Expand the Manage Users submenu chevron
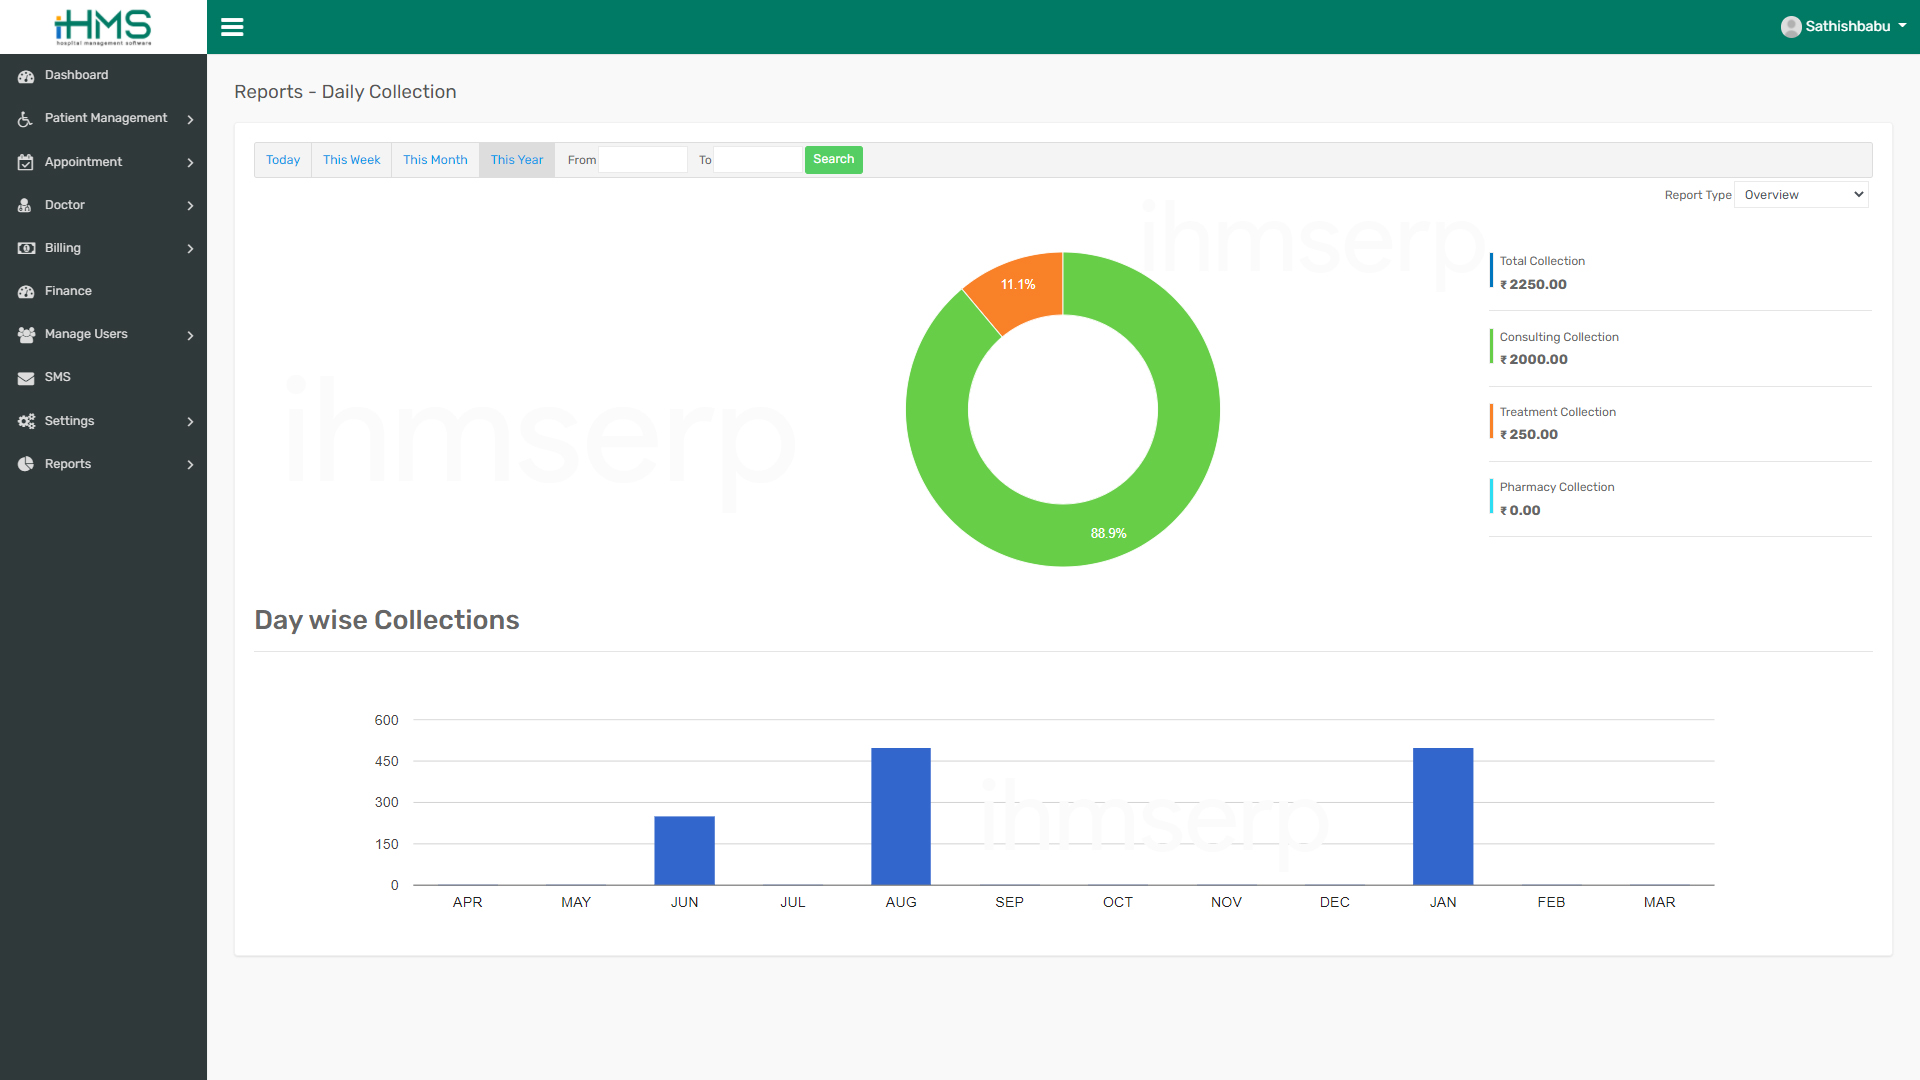The image size is (1920, 1080). click(x=190, y=335)
